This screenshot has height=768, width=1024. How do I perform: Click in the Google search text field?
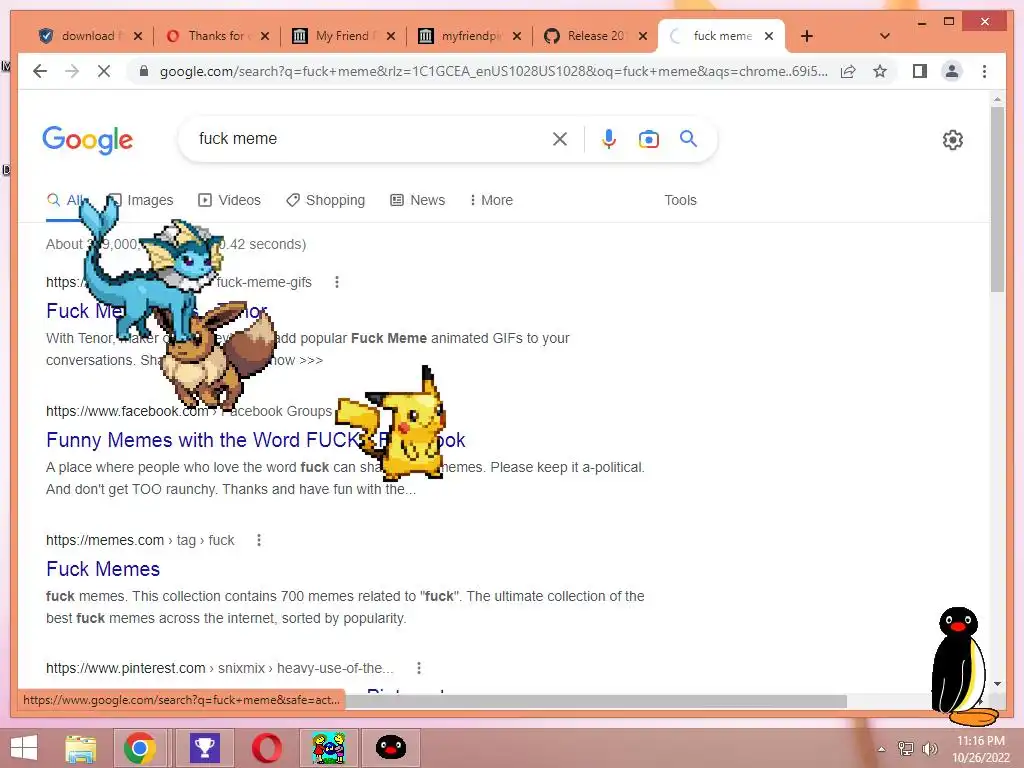[369, 138]
